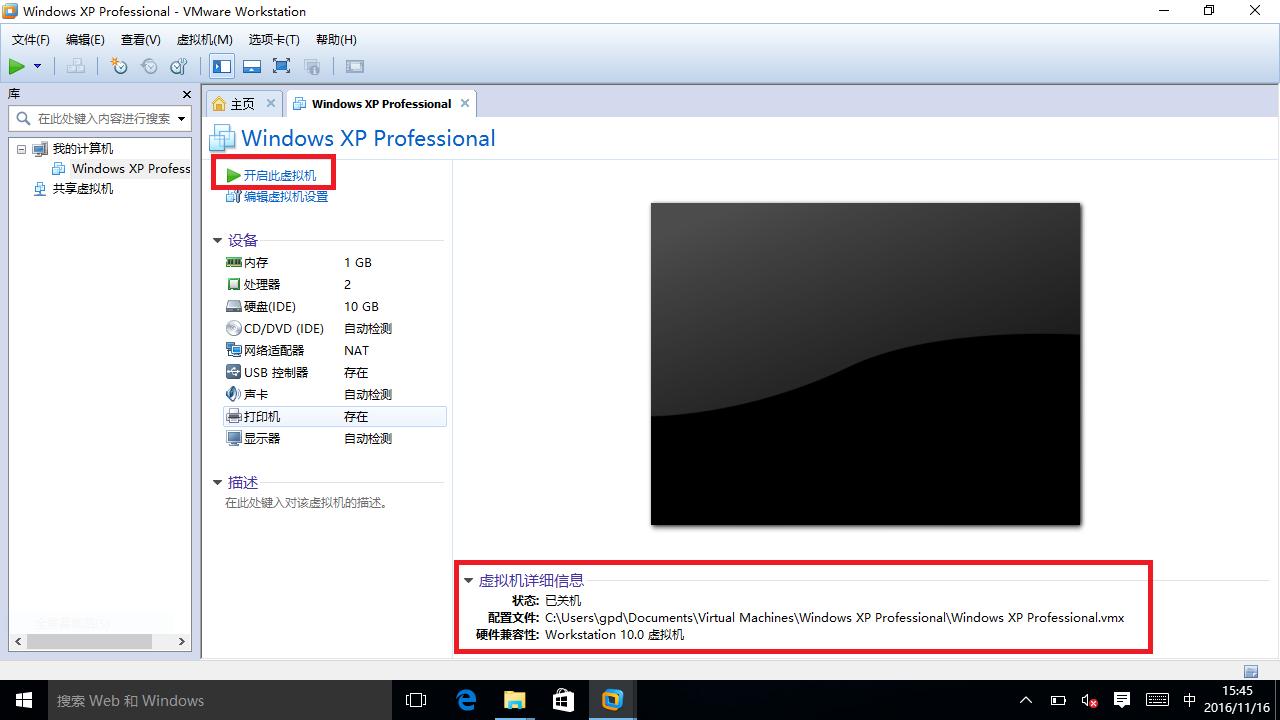
Task: Toggle the library panel visibility
Action: tap(222, 66)
